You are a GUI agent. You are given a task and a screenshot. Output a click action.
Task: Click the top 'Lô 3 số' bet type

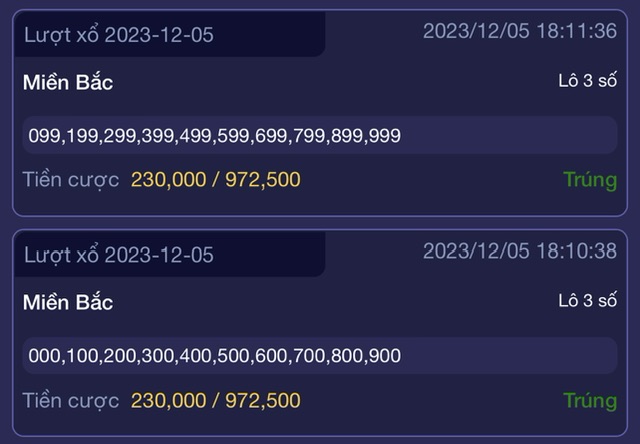tap(588, 80)
